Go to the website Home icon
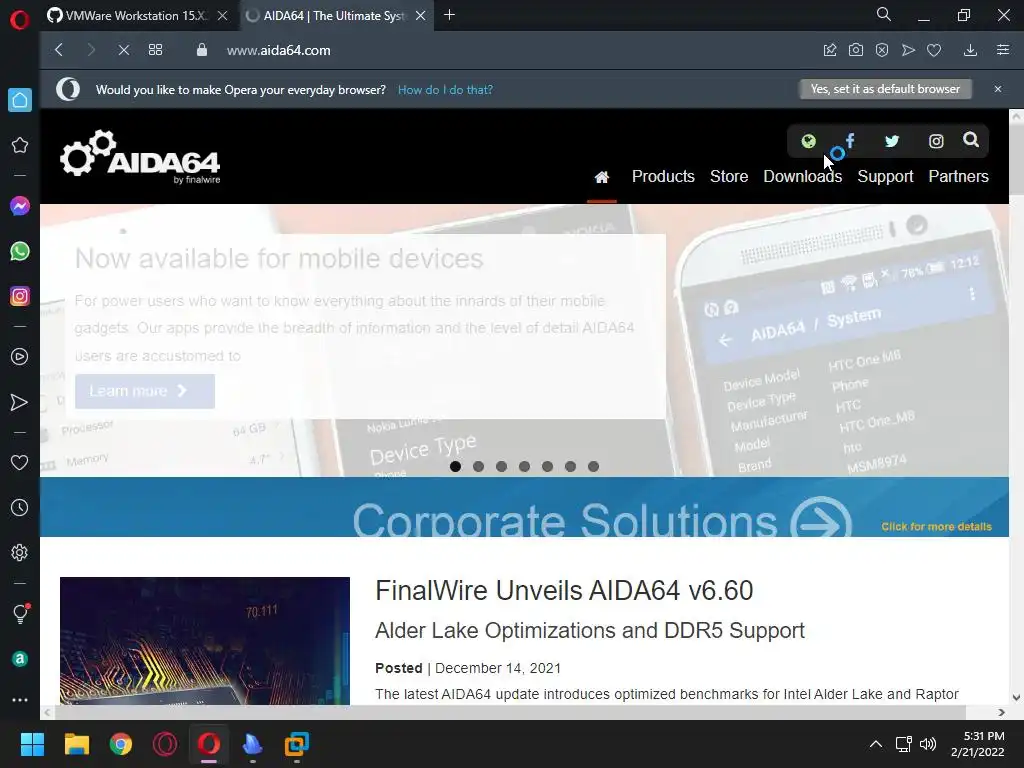The image size is (1024, 768). [x=602, y=177]
